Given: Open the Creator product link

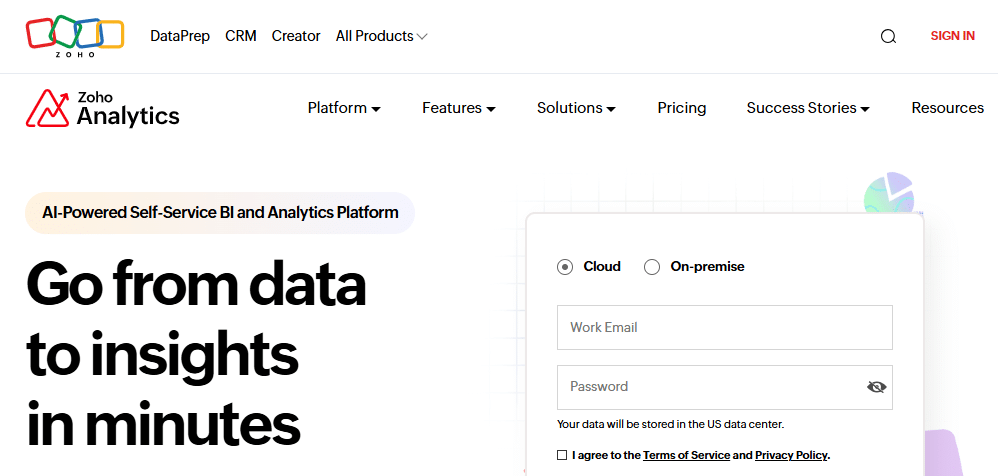Looking at the screenshot, I should [296, 36].
